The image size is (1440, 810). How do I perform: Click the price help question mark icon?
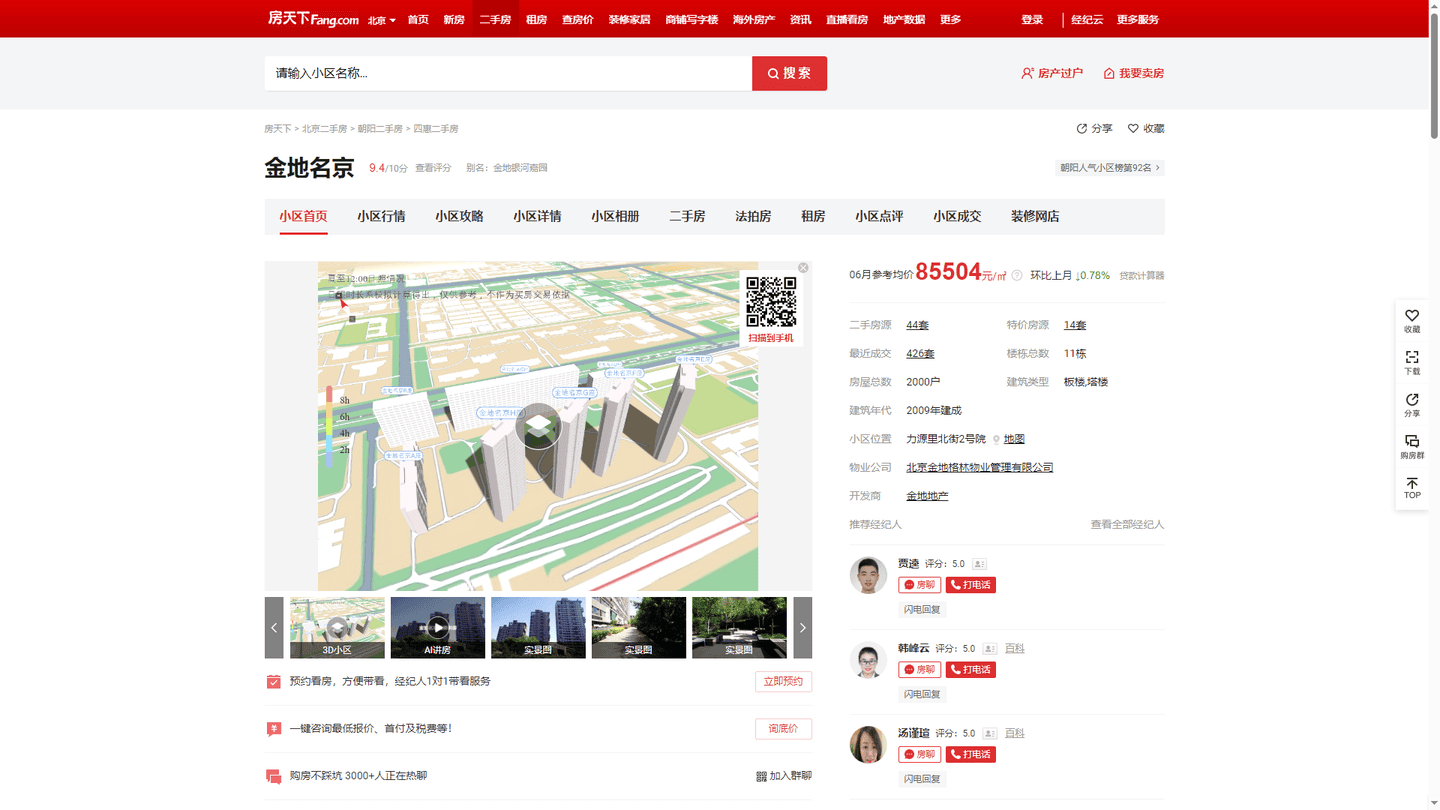[x=1017, y=275]
